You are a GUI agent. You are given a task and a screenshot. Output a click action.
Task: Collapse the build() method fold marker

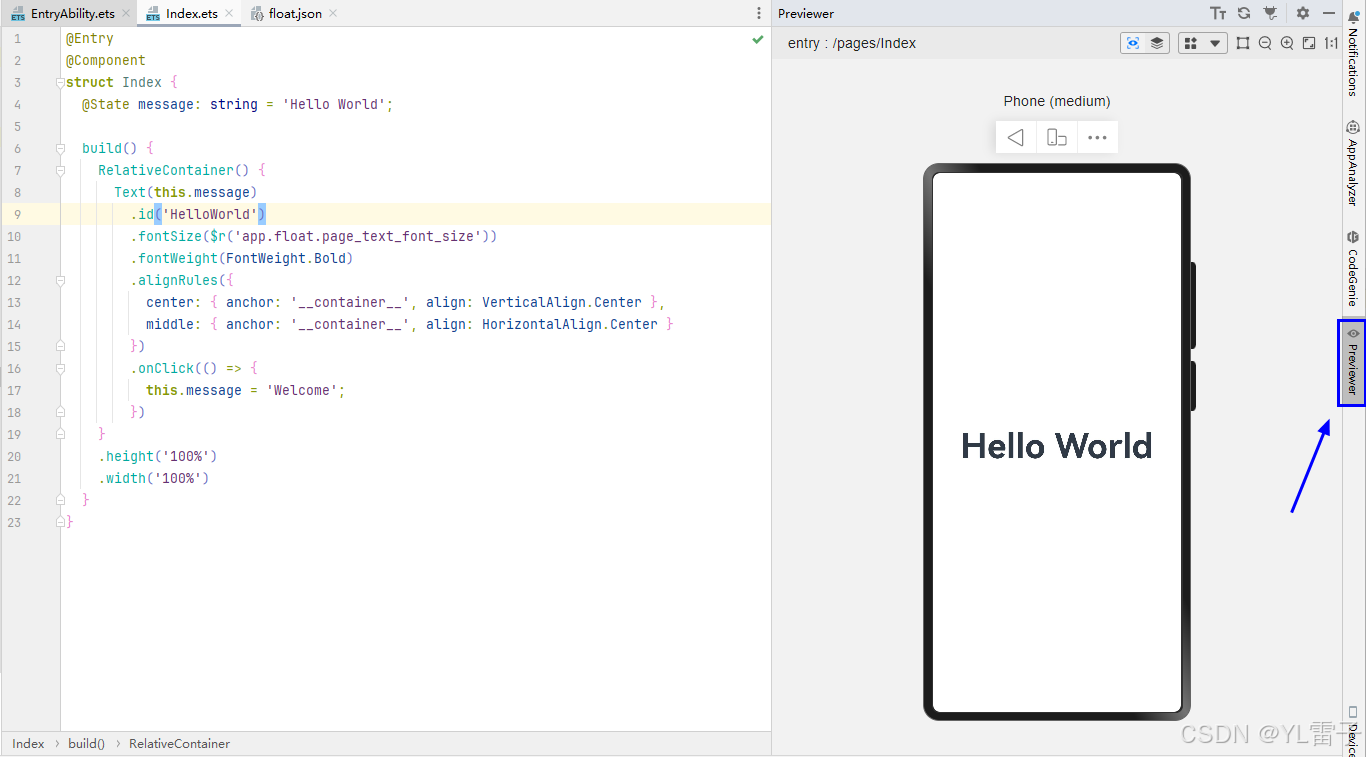click(60, 148)
